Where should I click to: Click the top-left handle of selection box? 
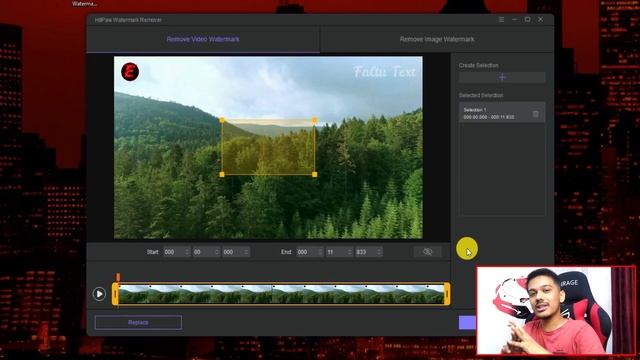(222, 120)
